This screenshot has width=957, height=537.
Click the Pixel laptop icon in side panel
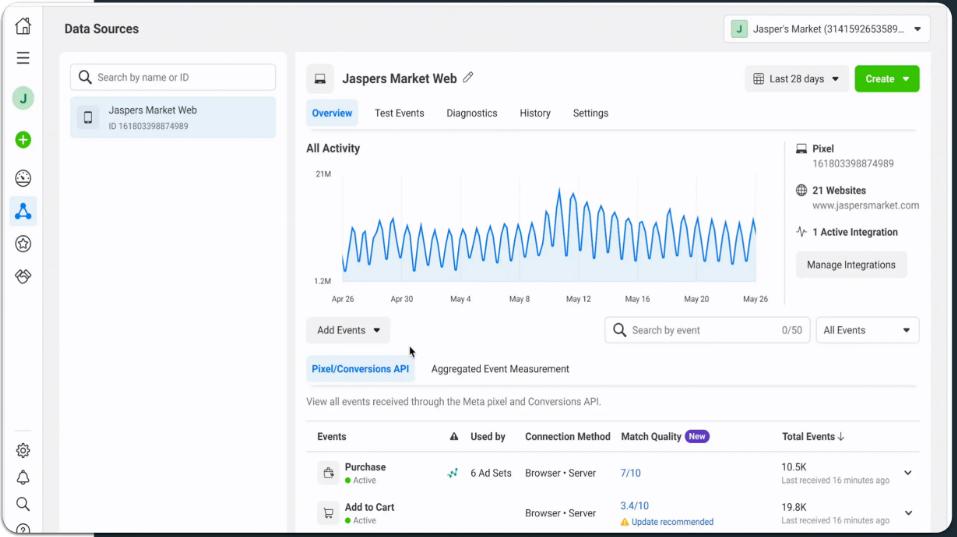pos(801,148)
